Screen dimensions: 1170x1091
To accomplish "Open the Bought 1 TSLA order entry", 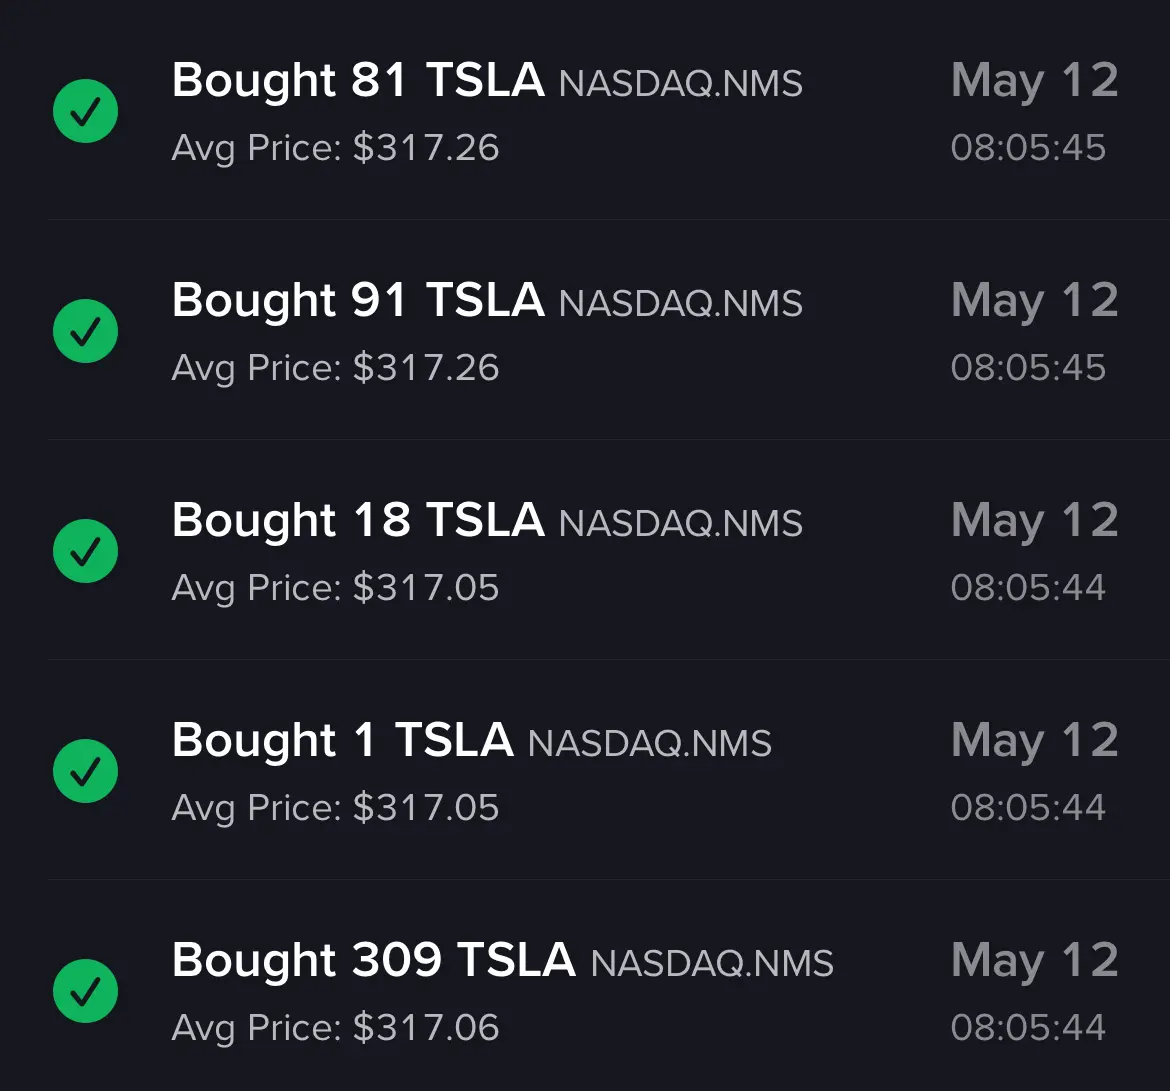I will (585, 770).
